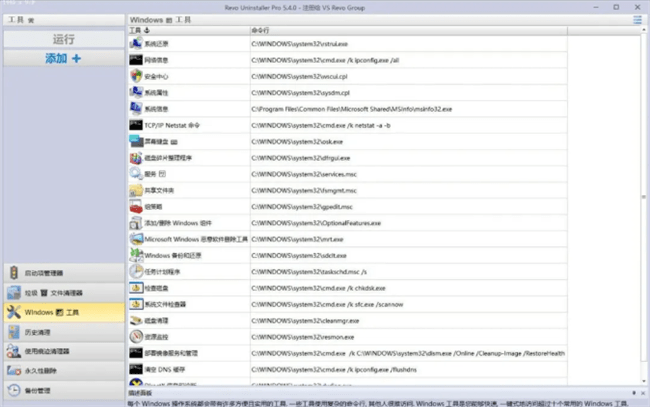Screen dimensions: 650x407
Task: Select the disk cleanup cleanmgr.exe icon
Action: 136,320
